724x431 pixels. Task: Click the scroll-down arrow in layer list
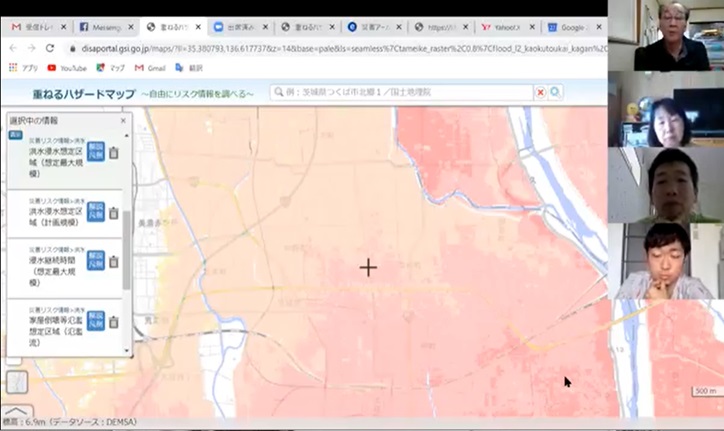click(x=127, y=351)
